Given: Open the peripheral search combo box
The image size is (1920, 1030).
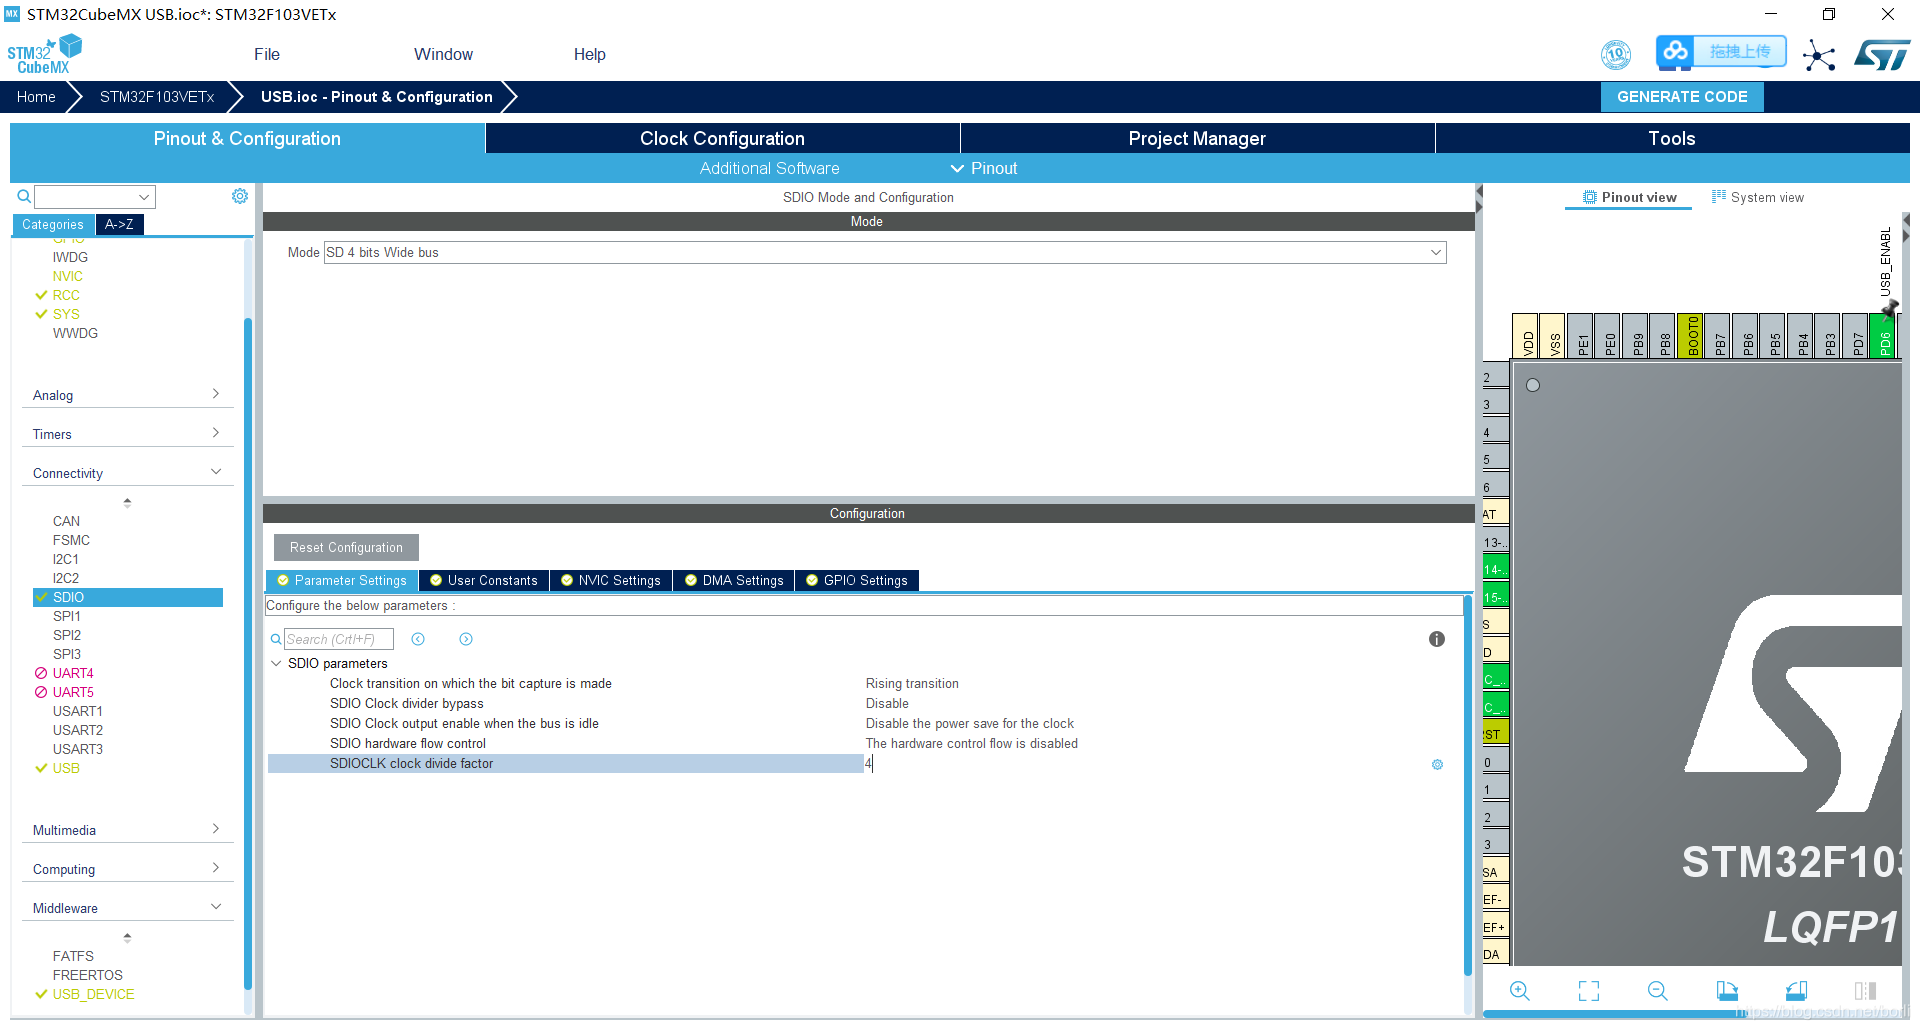Looking at the screenshot, I should tap(95, 196).
